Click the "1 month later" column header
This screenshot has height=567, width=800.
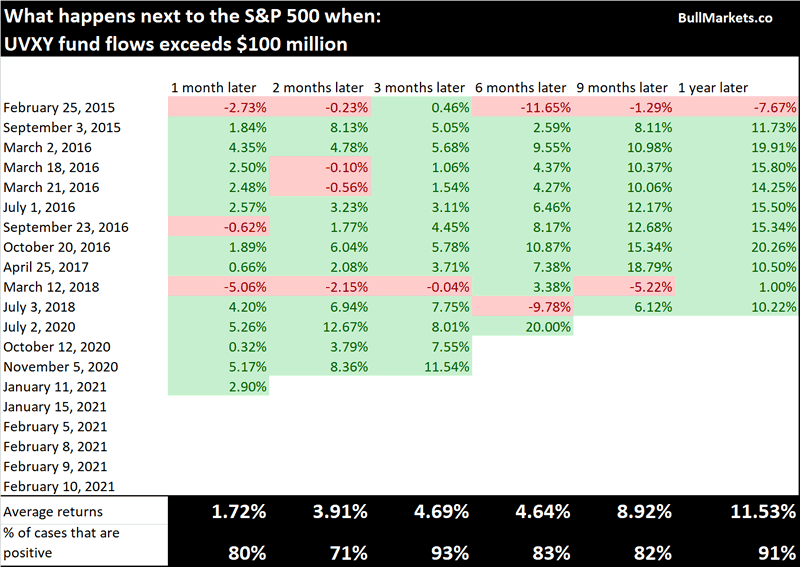(x=218, y=88)
